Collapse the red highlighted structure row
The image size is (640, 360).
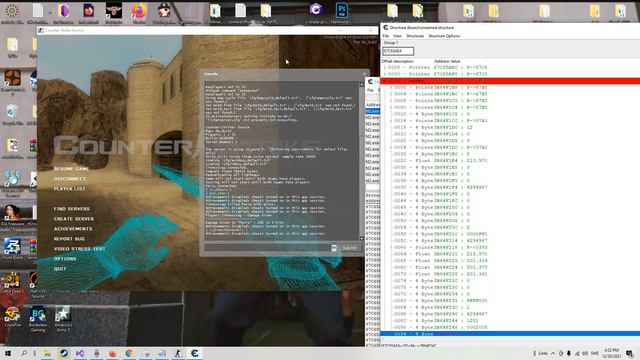[384, 81]
